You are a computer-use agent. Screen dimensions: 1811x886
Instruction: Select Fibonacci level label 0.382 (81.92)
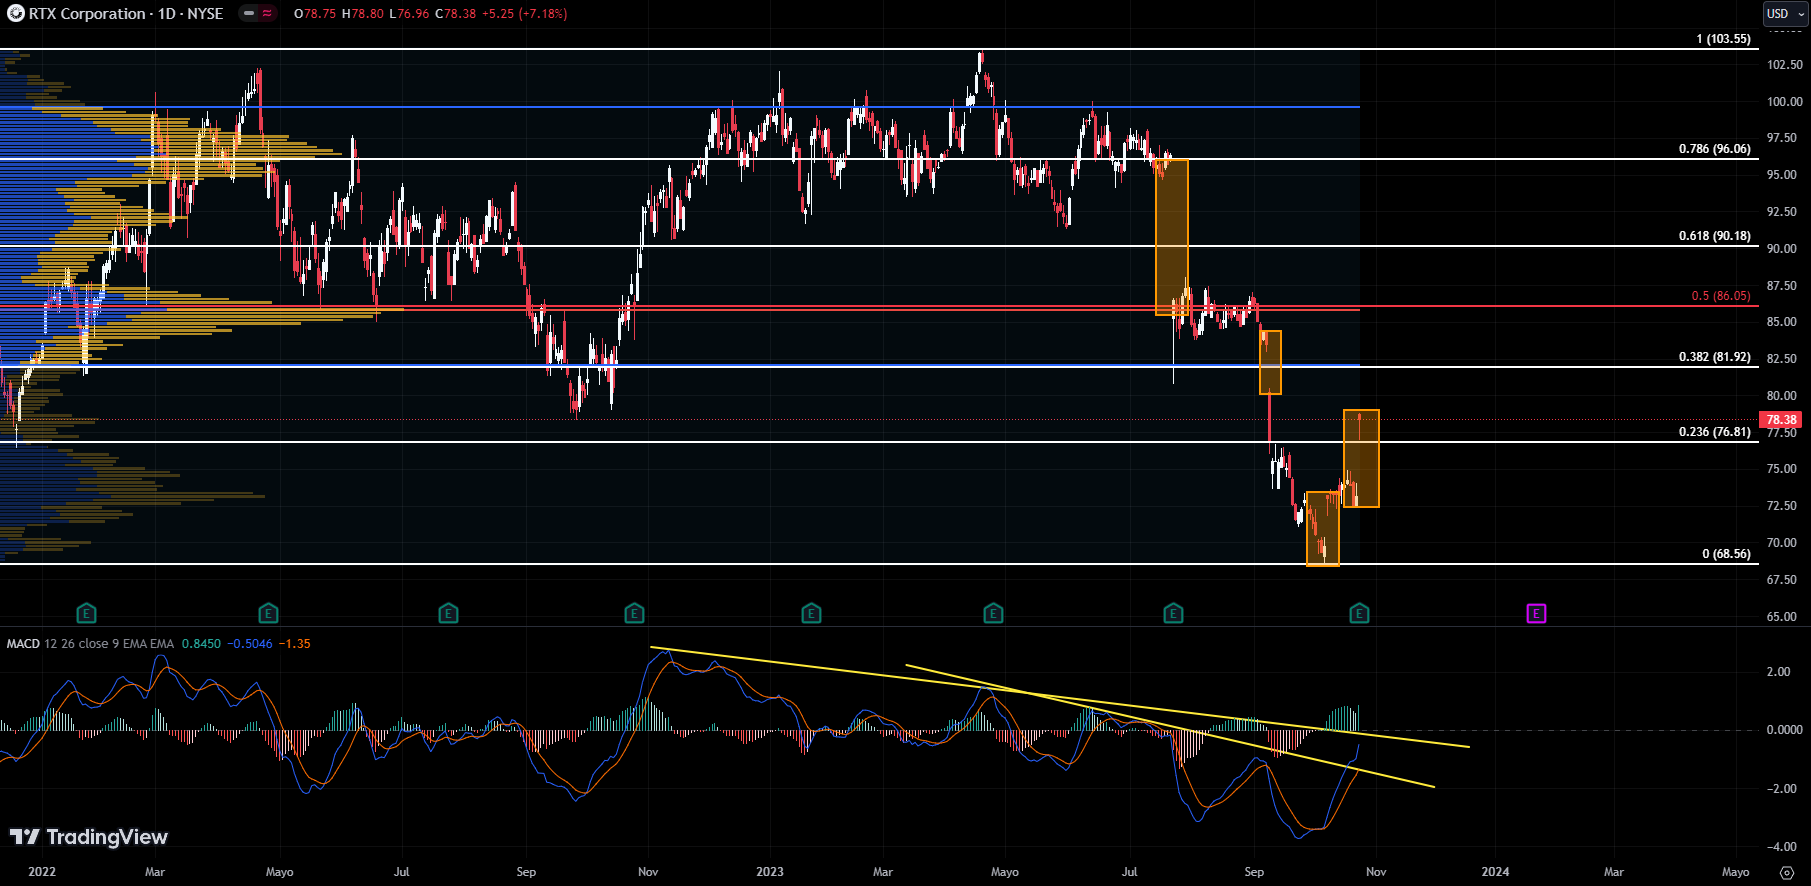coord(1715,357)
